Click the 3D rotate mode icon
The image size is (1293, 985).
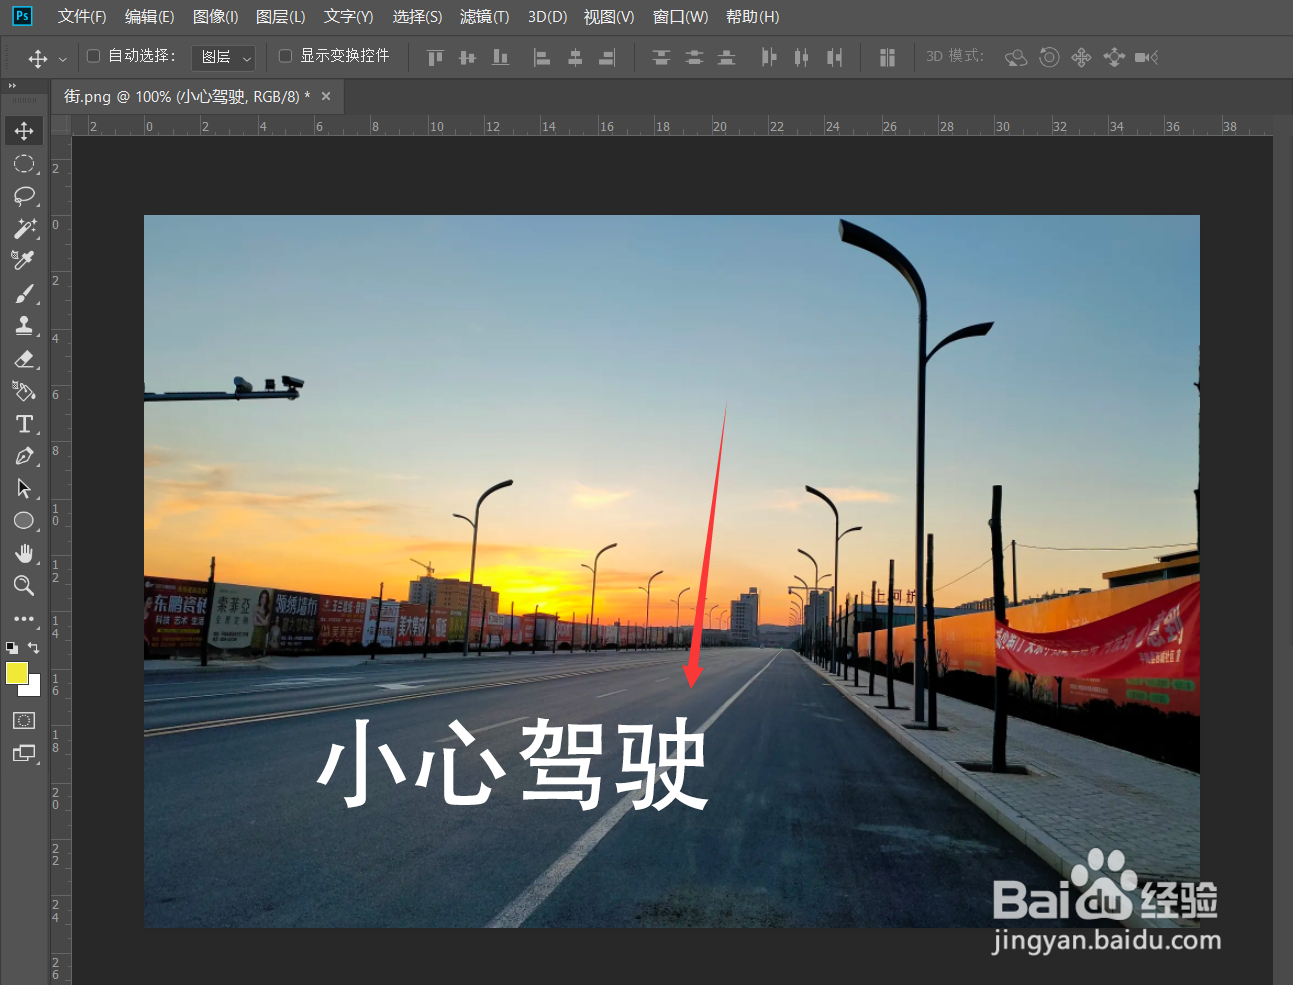(1016, 57)
